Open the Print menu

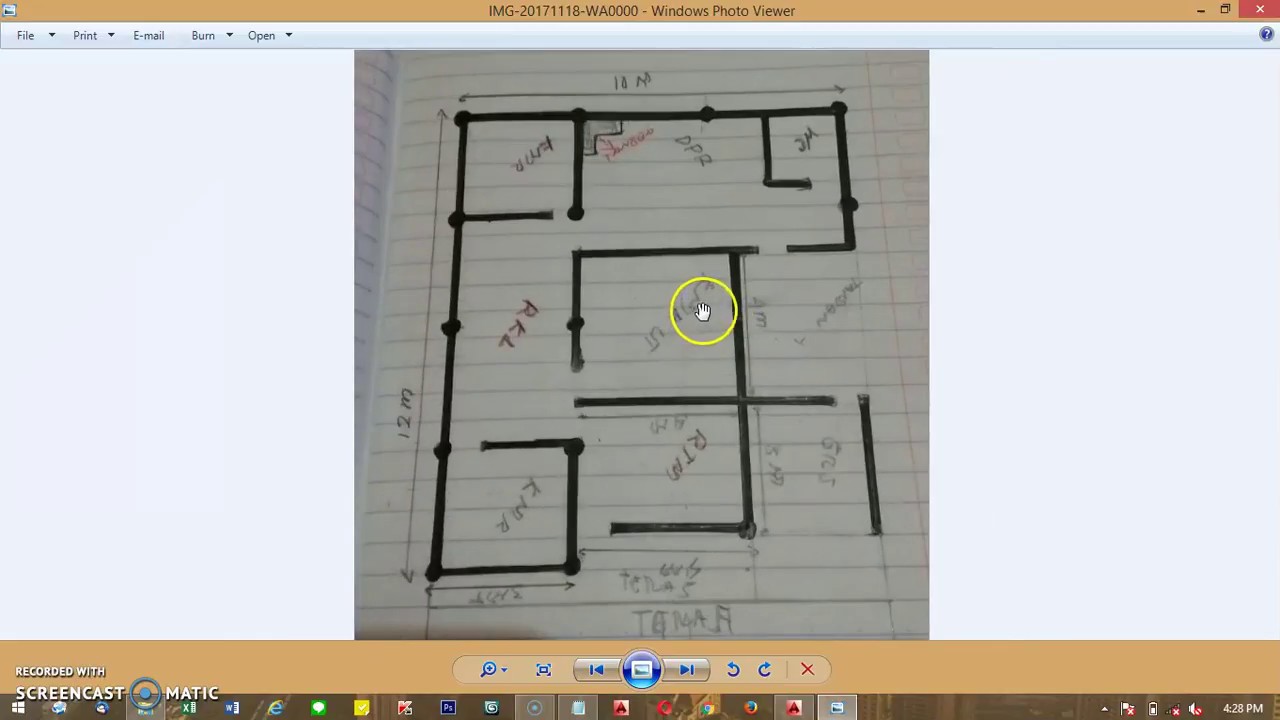[85, 36]
